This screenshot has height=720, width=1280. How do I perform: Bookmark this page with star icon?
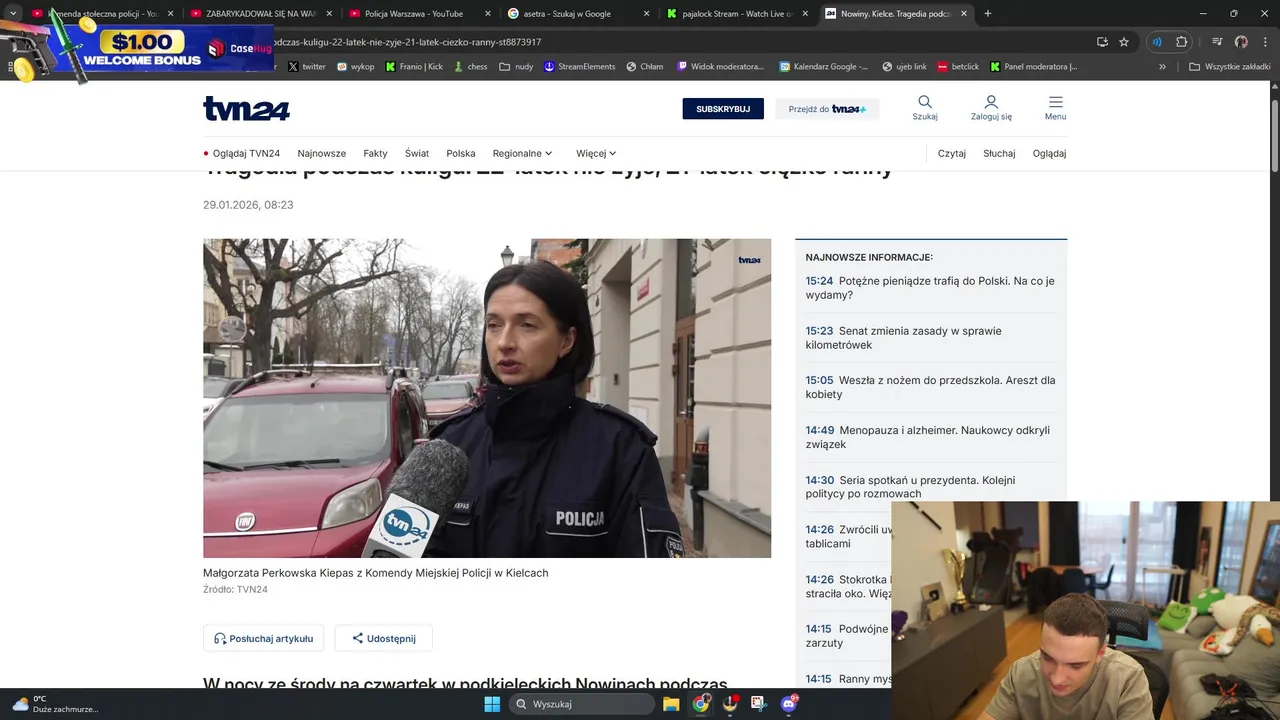coord(1124,42)
